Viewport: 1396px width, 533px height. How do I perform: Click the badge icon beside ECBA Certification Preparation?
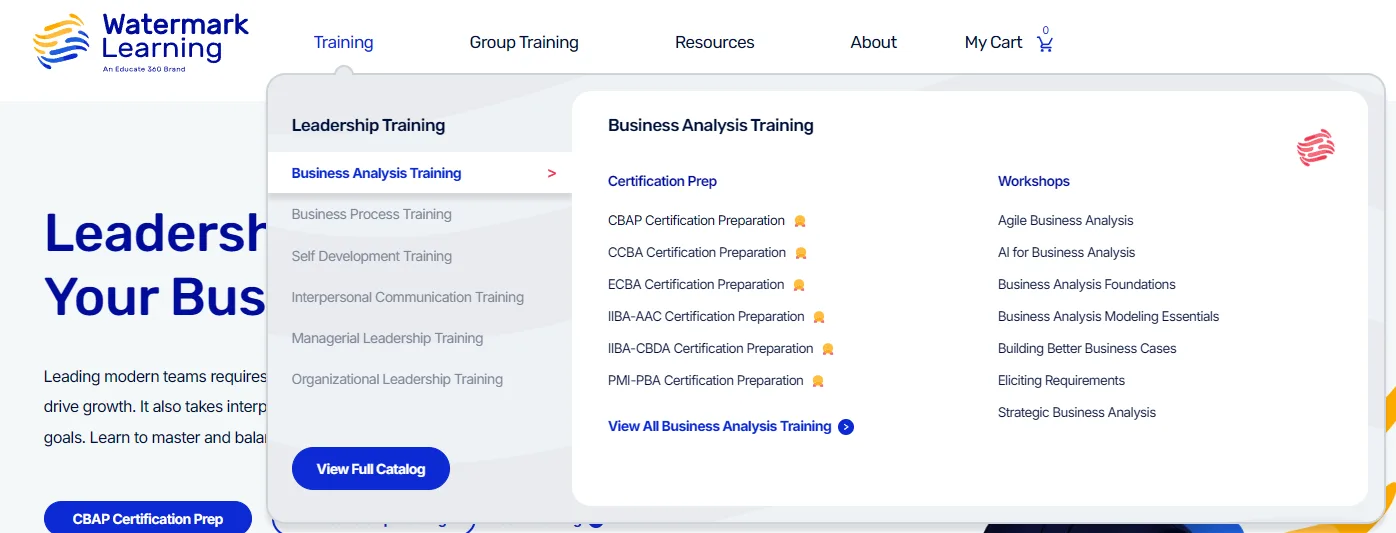pyautogui.click(x=799, y=285)
